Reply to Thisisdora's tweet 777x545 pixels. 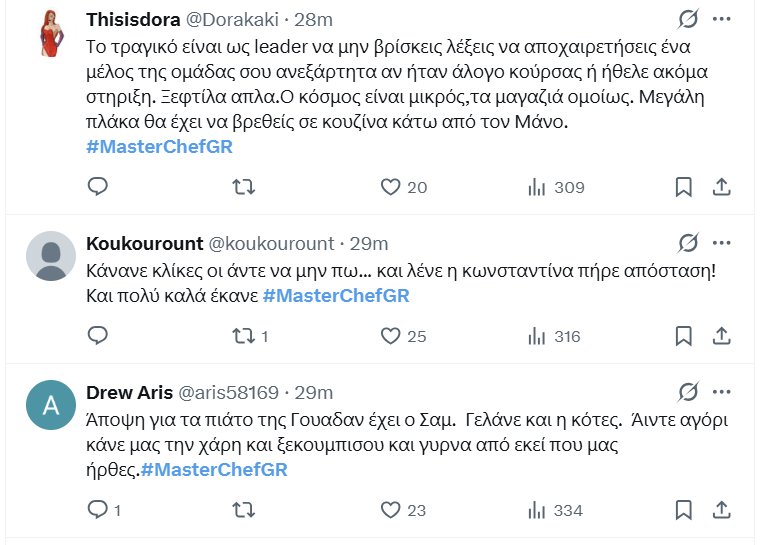pos(97,187)
